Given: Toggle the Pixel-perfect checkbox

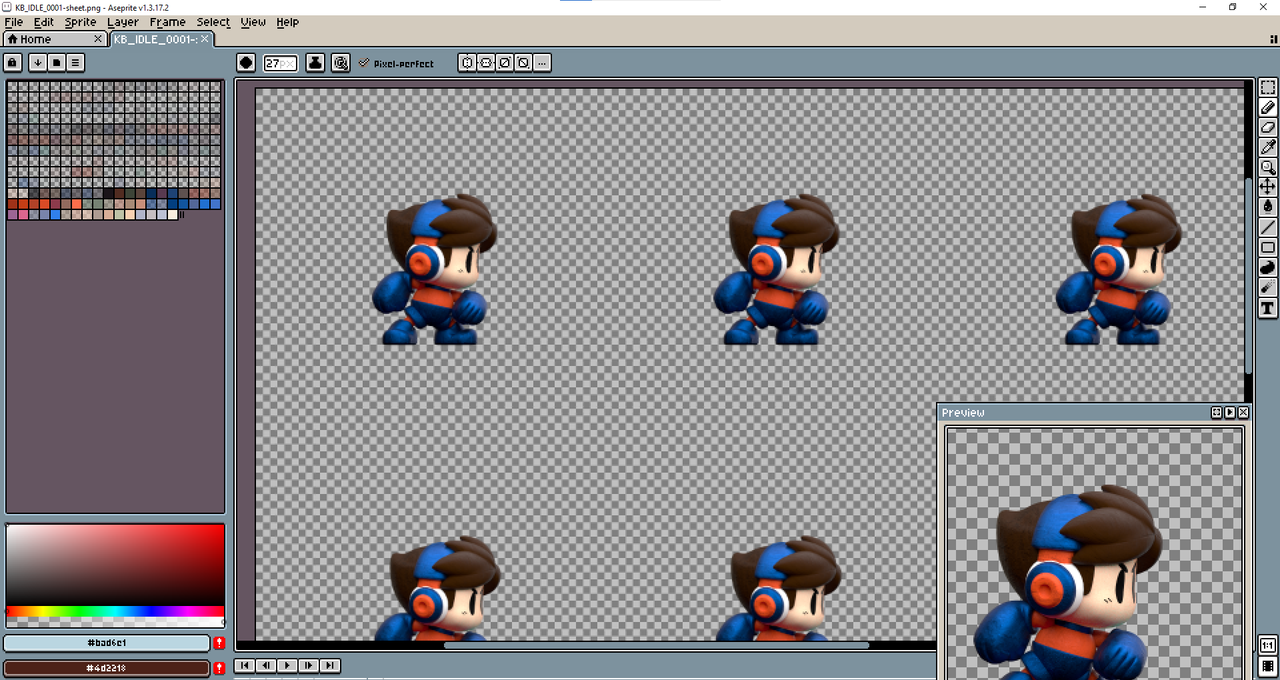Looking at the screenshot, I should point(396,63).
